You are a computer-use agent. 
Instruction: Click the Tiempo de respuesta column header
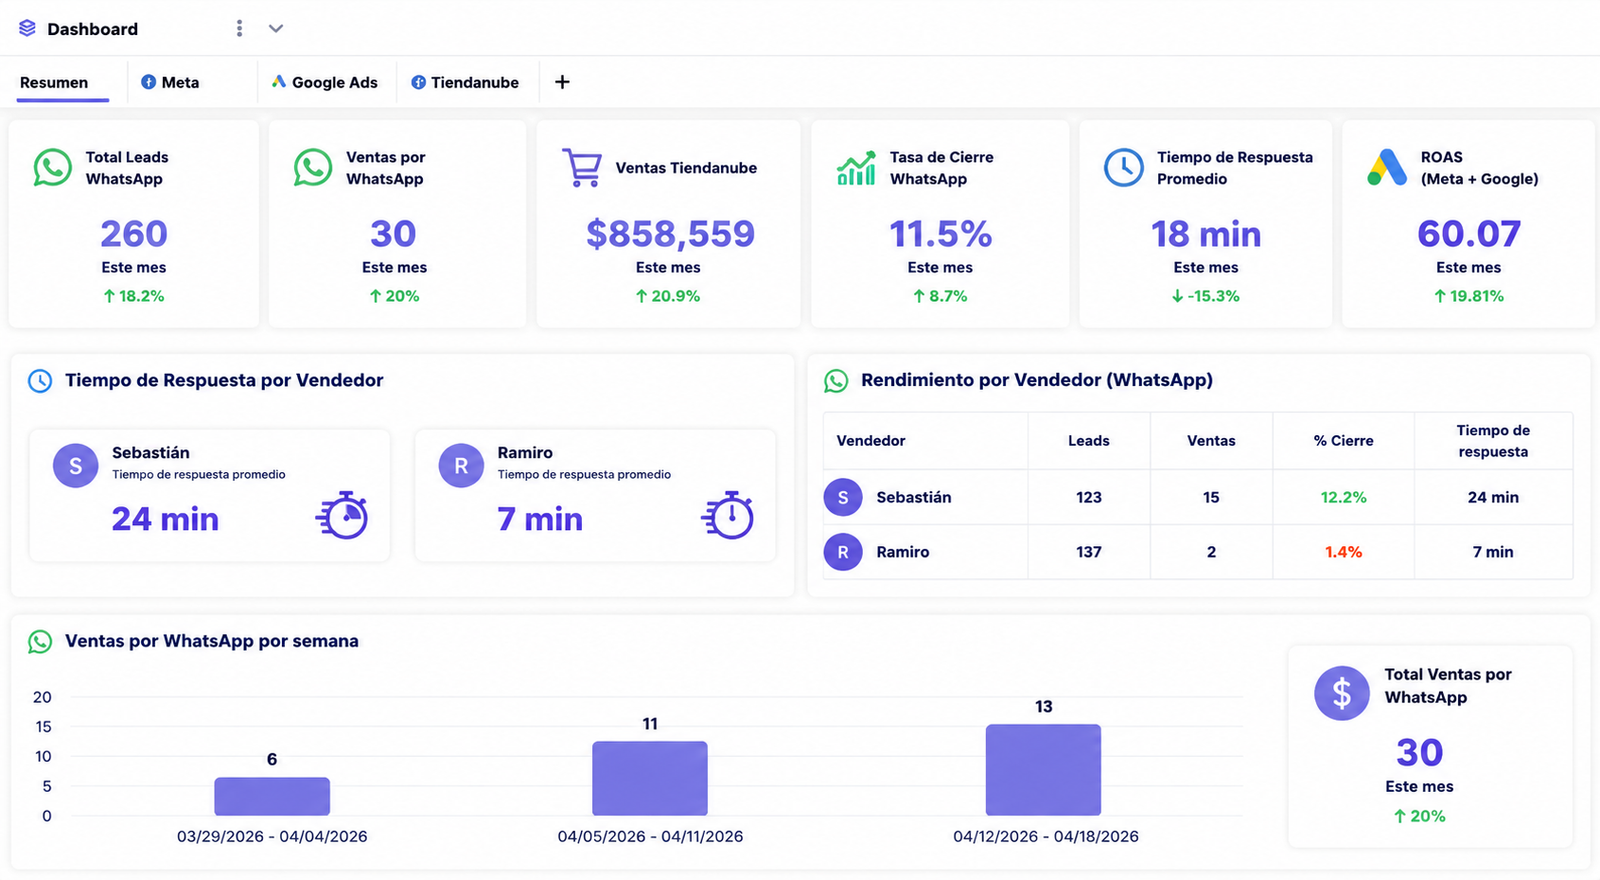point(1493,441)
